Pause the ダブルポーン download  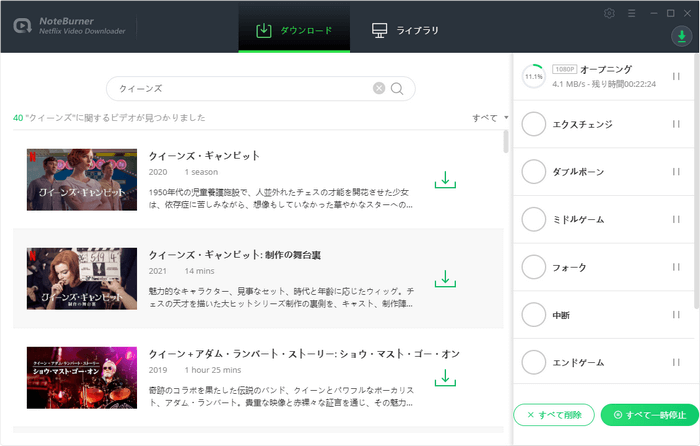tap(676, 171)
